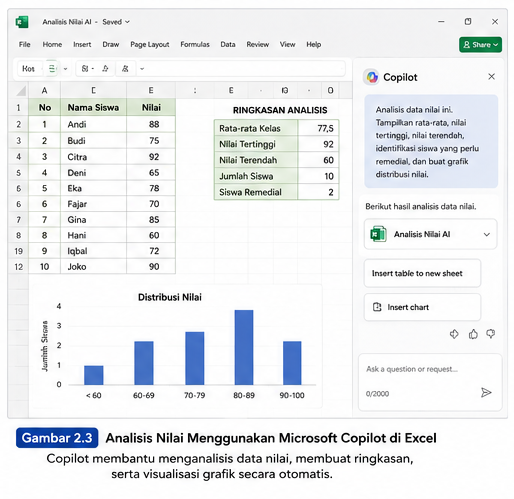Viewport: 514px width, 499px height.
Task: Click the middle icon in second toolbar group
Action: [x=105, y=69]
